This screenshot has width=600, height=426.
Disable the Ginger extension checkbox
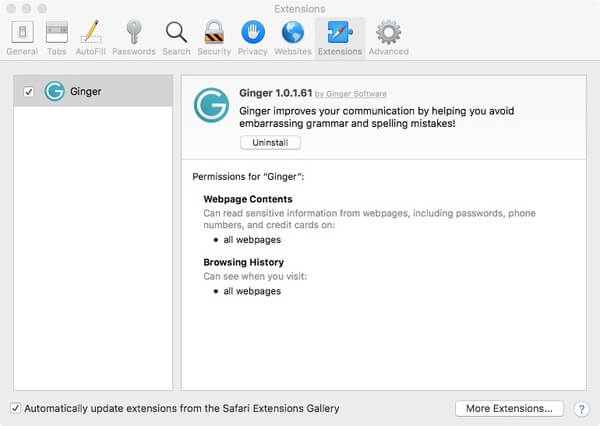[x=28, y=92]
